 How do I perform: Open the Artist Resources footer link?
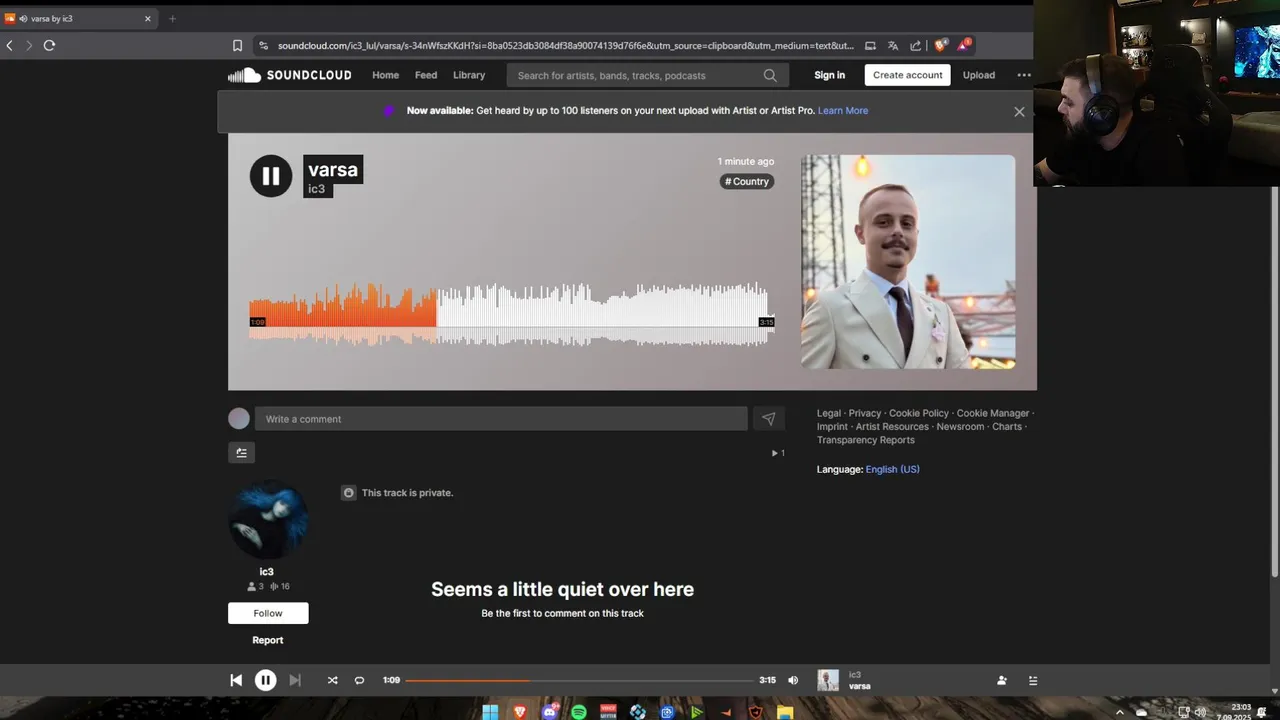coord(892,427)
